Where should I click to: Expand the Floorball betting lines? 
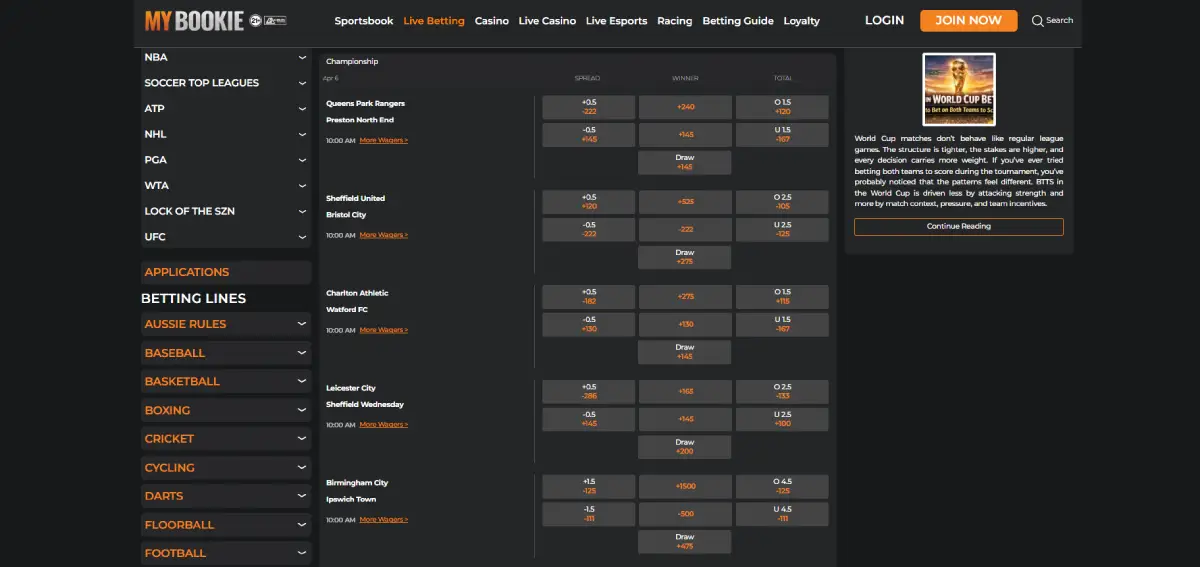[226, 525]
